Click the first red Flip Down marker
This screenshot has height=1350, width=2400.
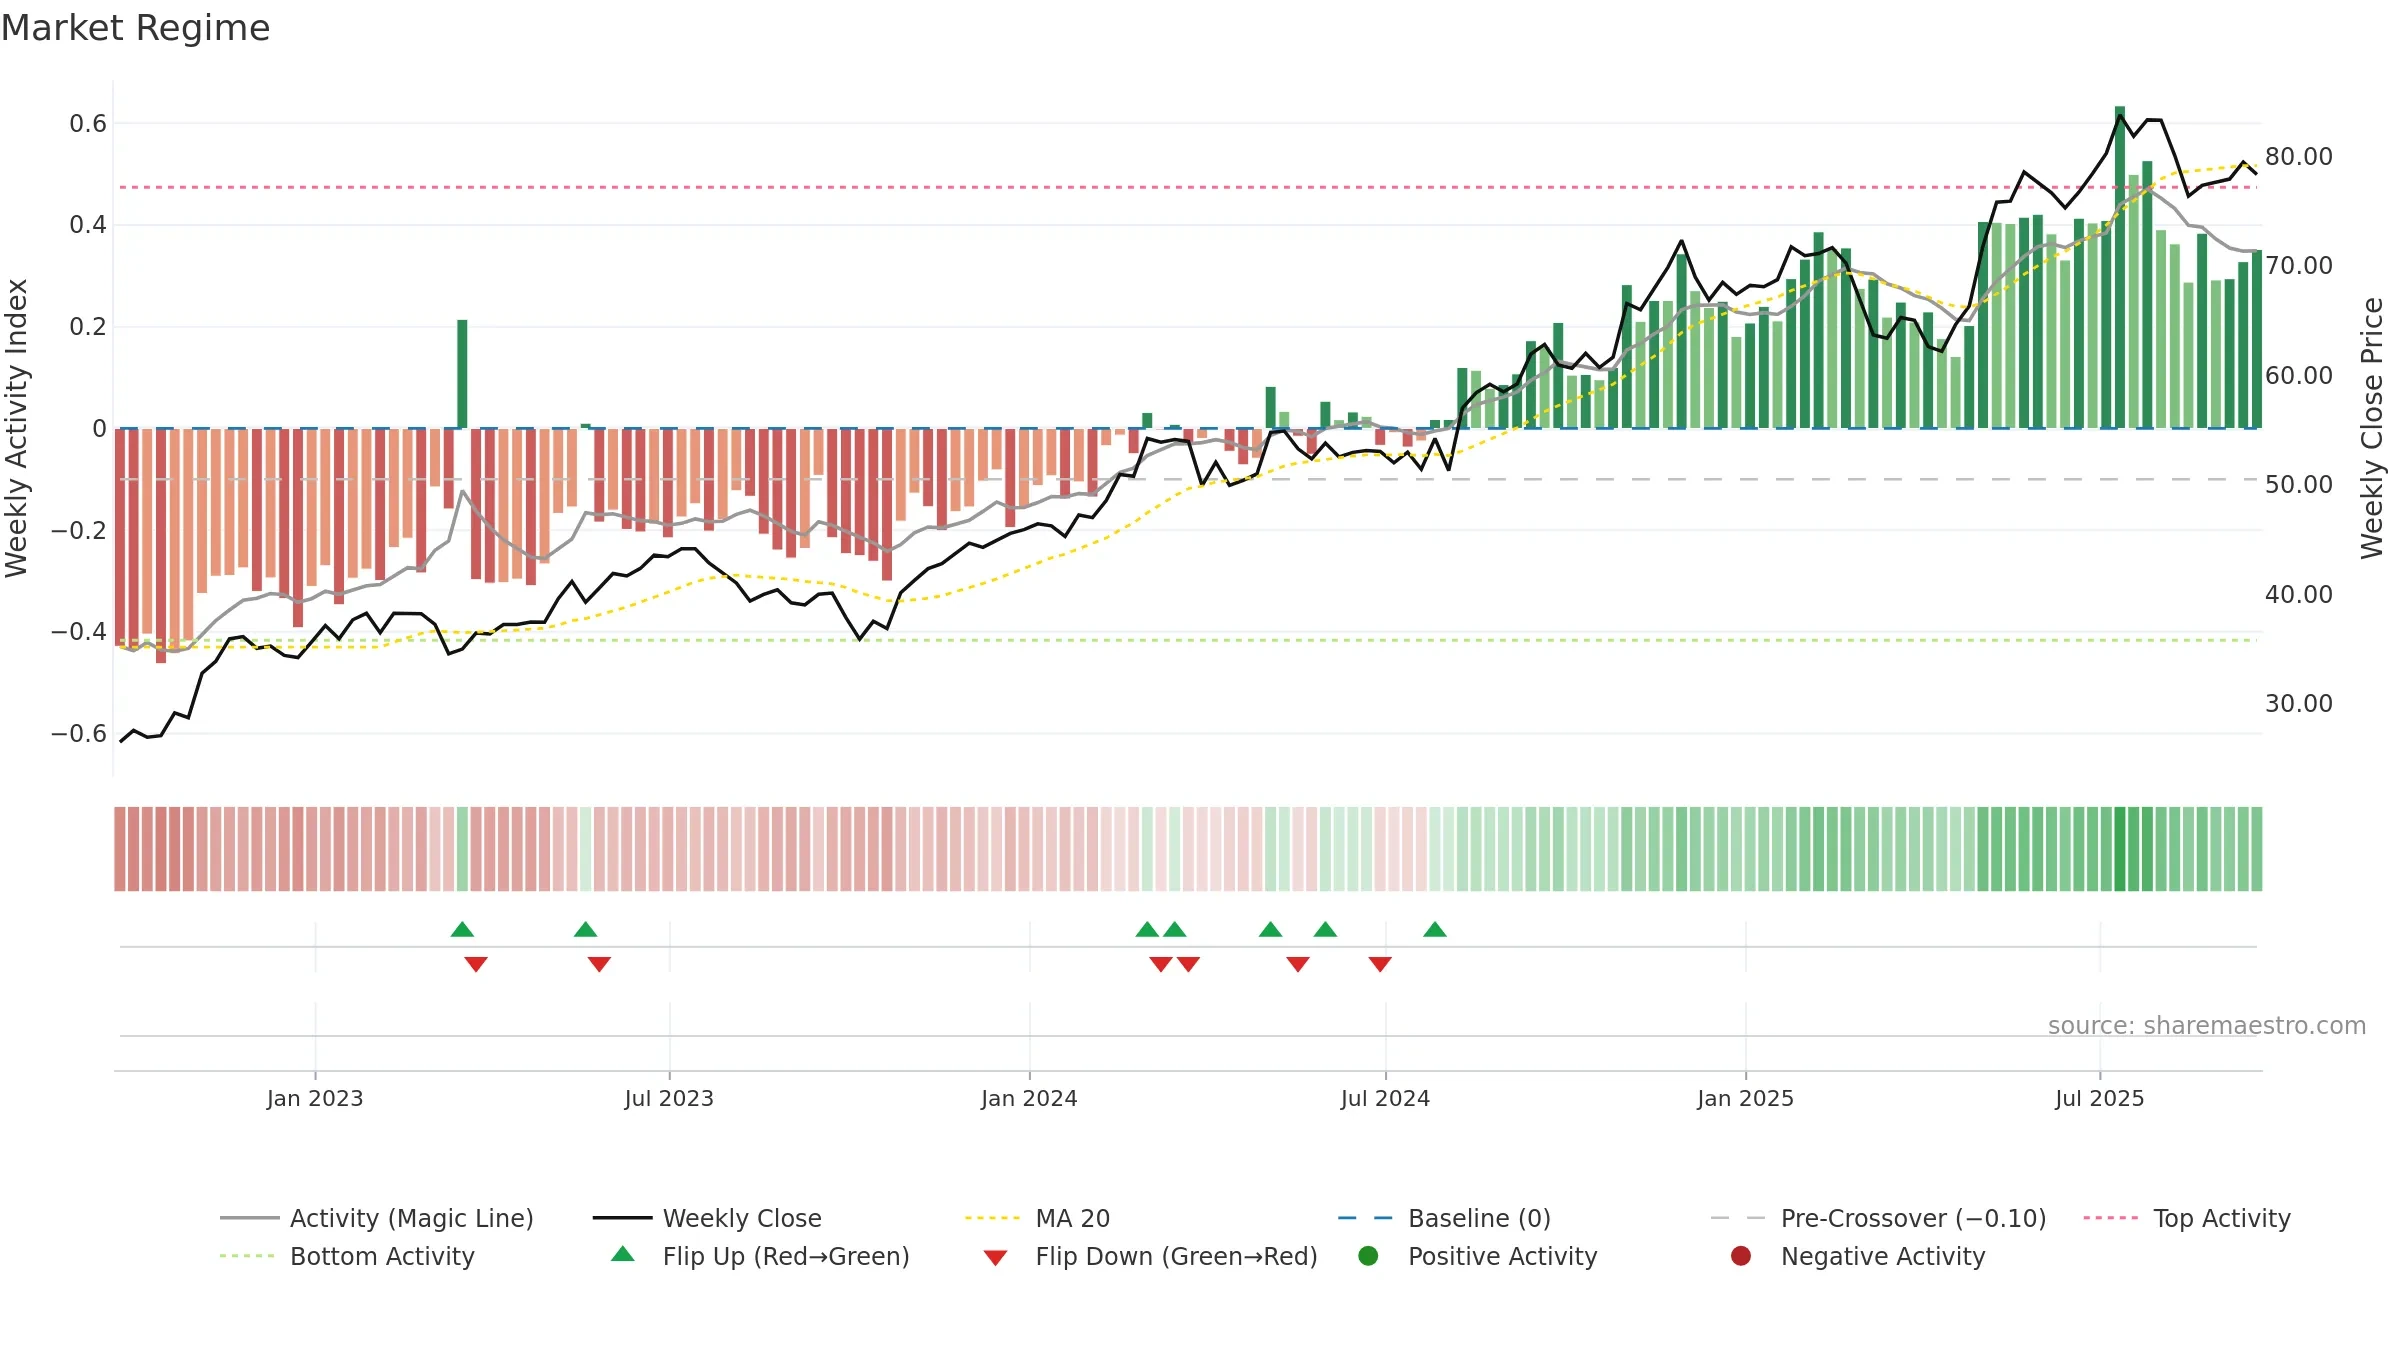point(476,964)
